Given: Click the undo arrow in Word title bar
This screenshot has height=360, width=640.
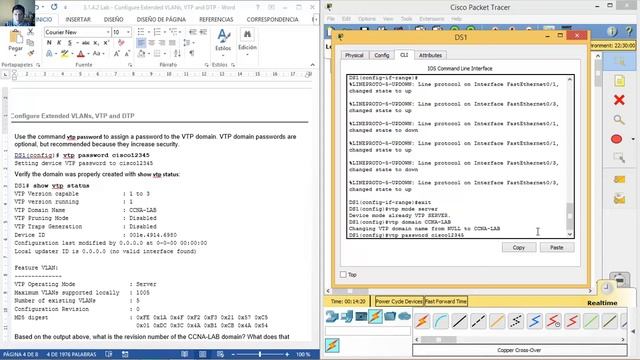Looking at the screenshot, I should tap(37, 7).
